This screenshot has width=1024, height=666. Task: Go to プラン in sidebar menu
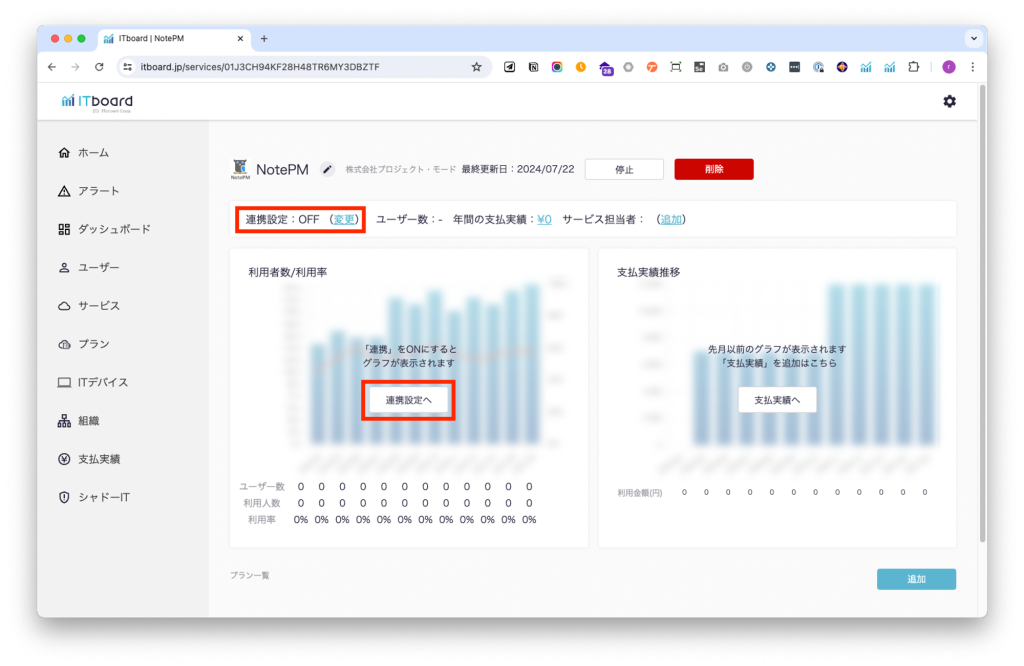[94, 344]
